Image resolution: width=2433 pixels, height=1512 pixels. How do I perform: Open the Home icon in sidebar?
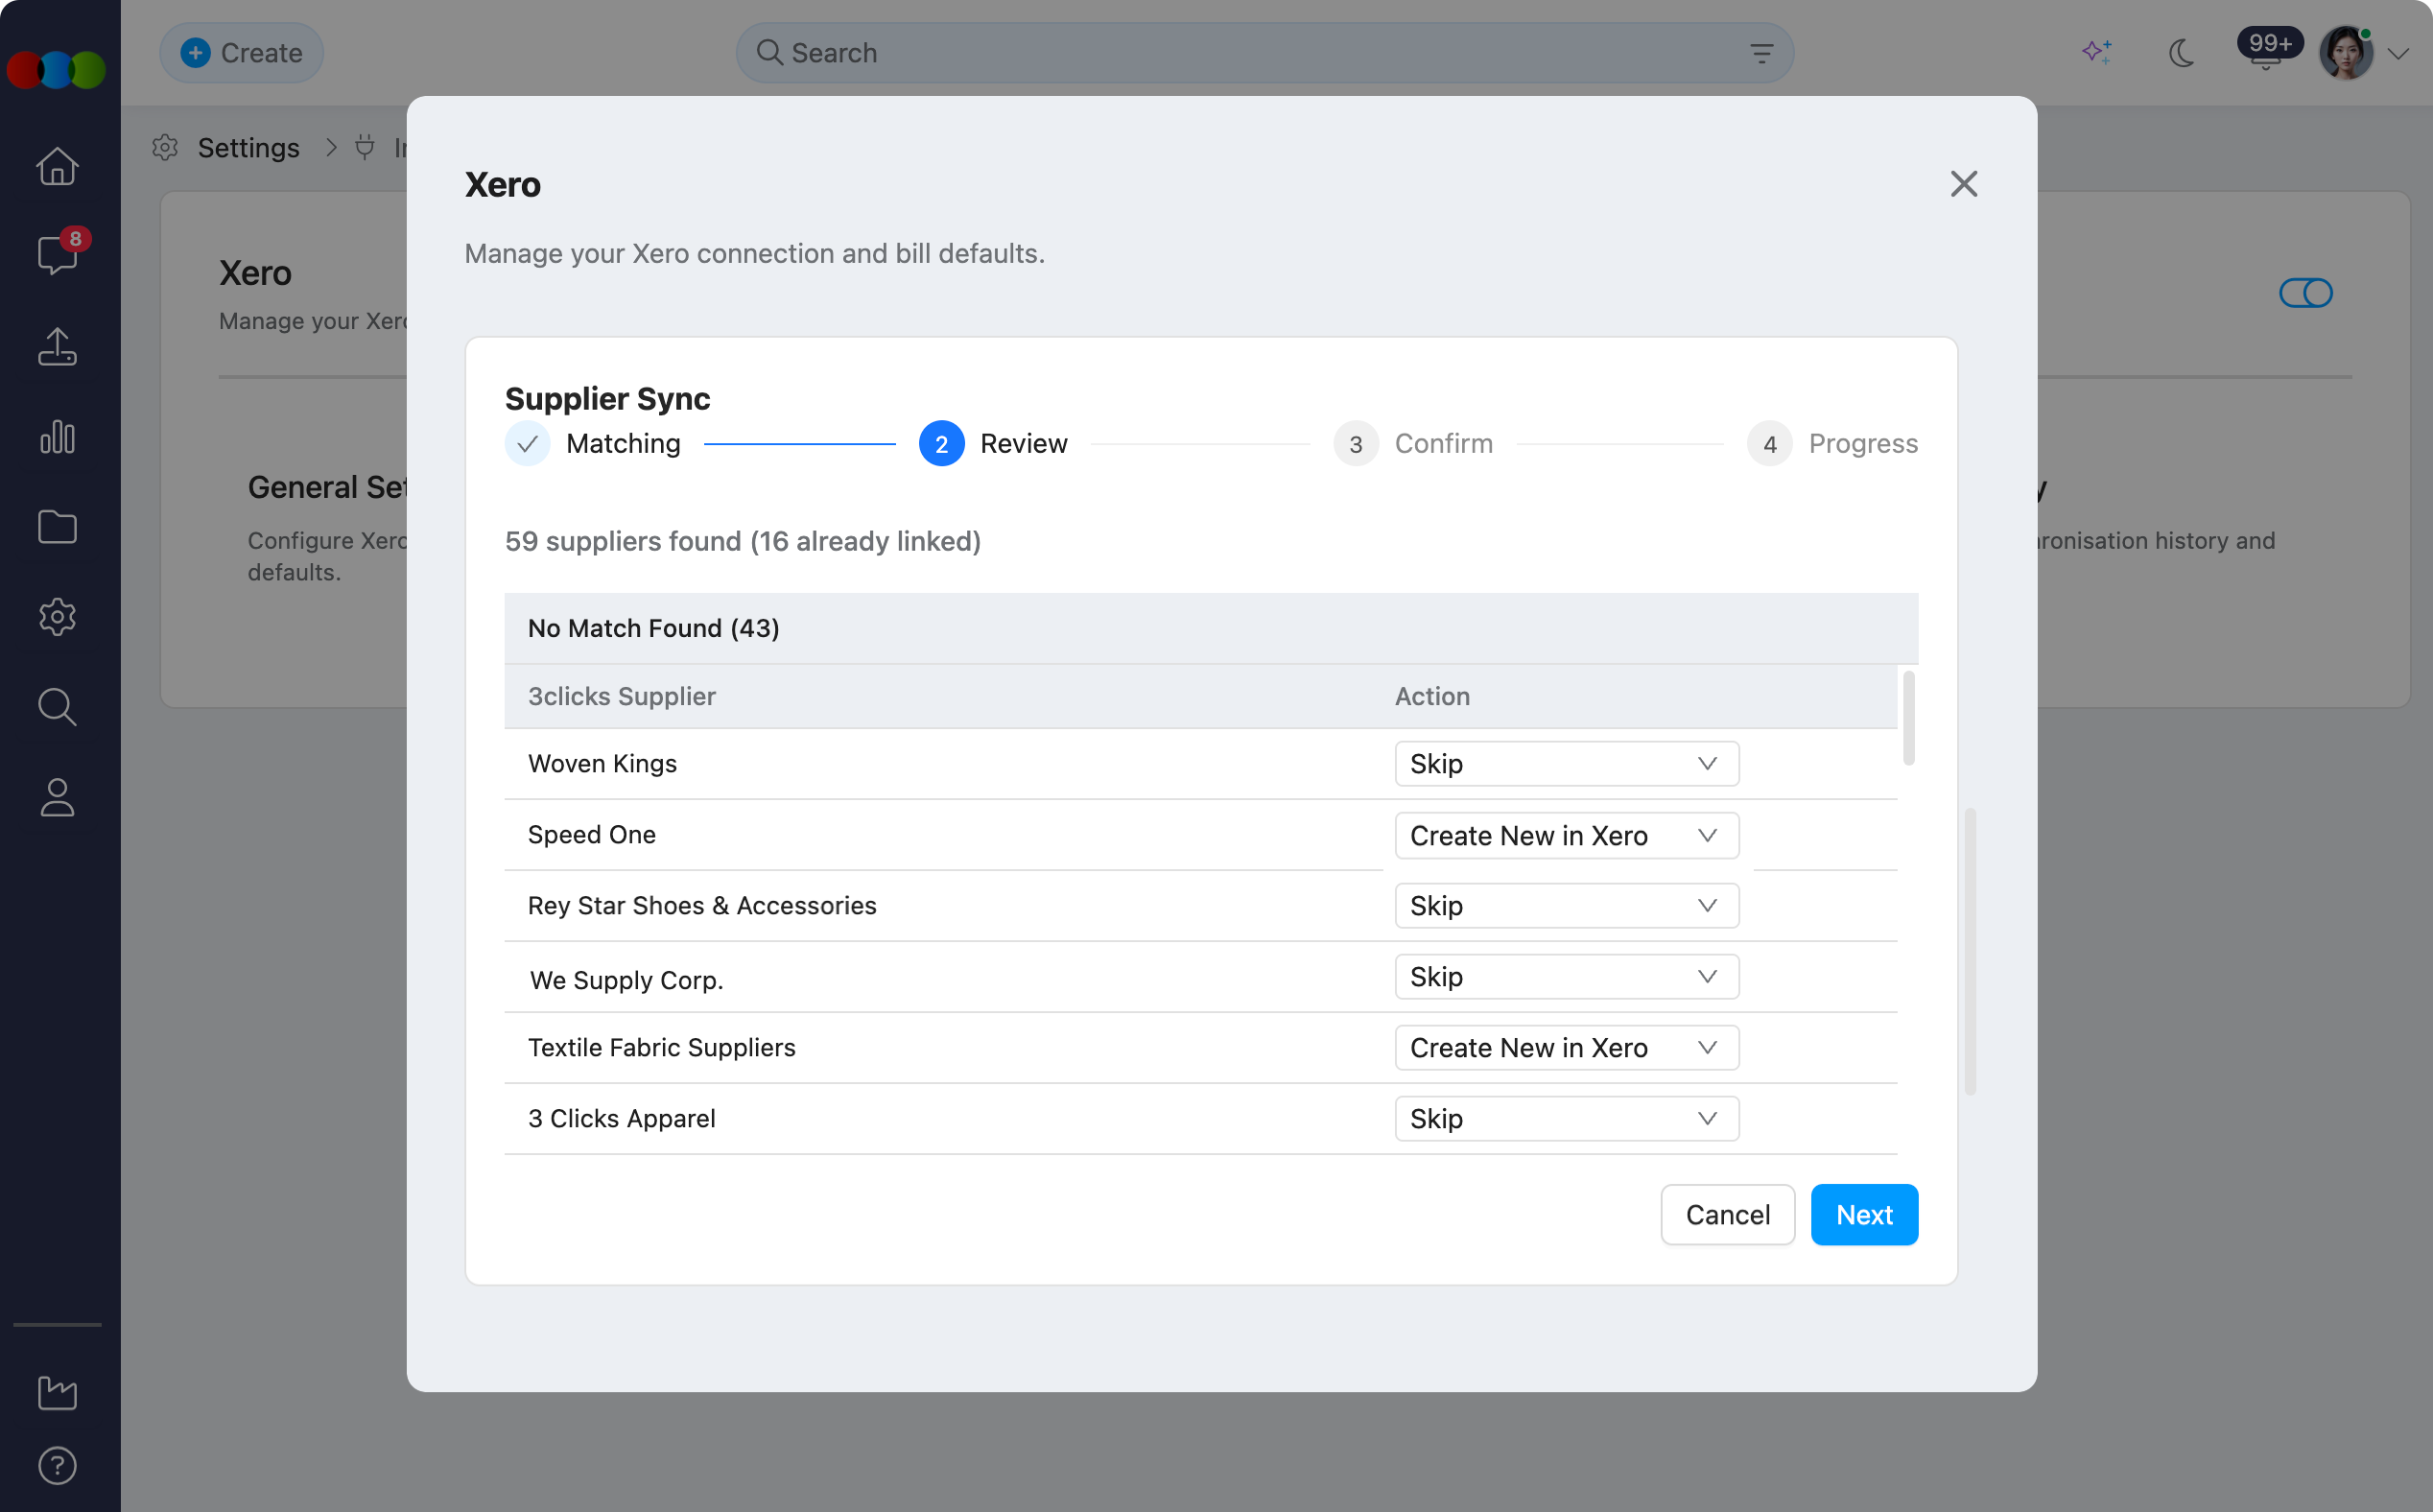57,166
